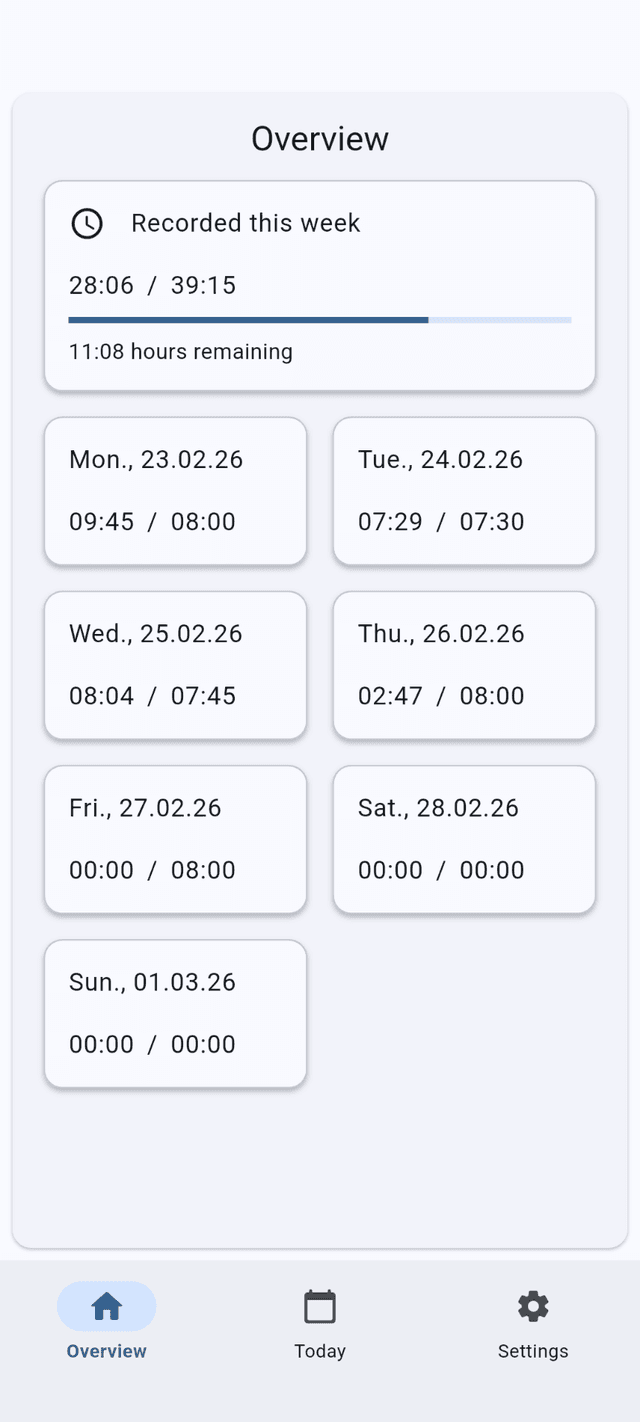Switch to the Settings tab
The height and width of the screenshot is (1422, 640).
point(532,1322)
